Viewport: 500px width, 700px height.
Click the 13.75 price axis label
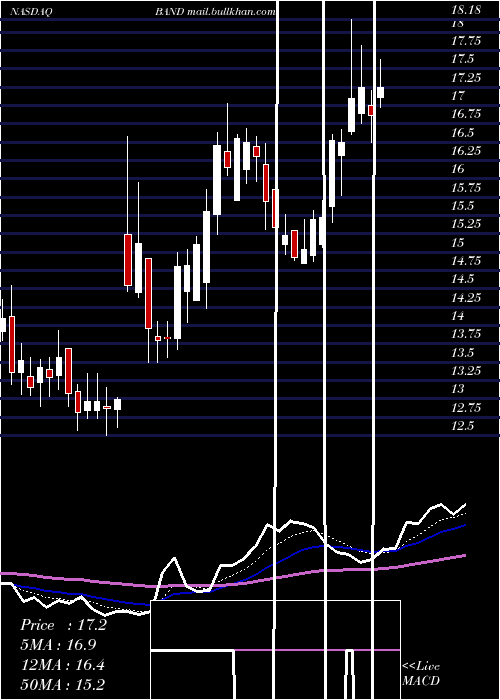tap(466, 334)
